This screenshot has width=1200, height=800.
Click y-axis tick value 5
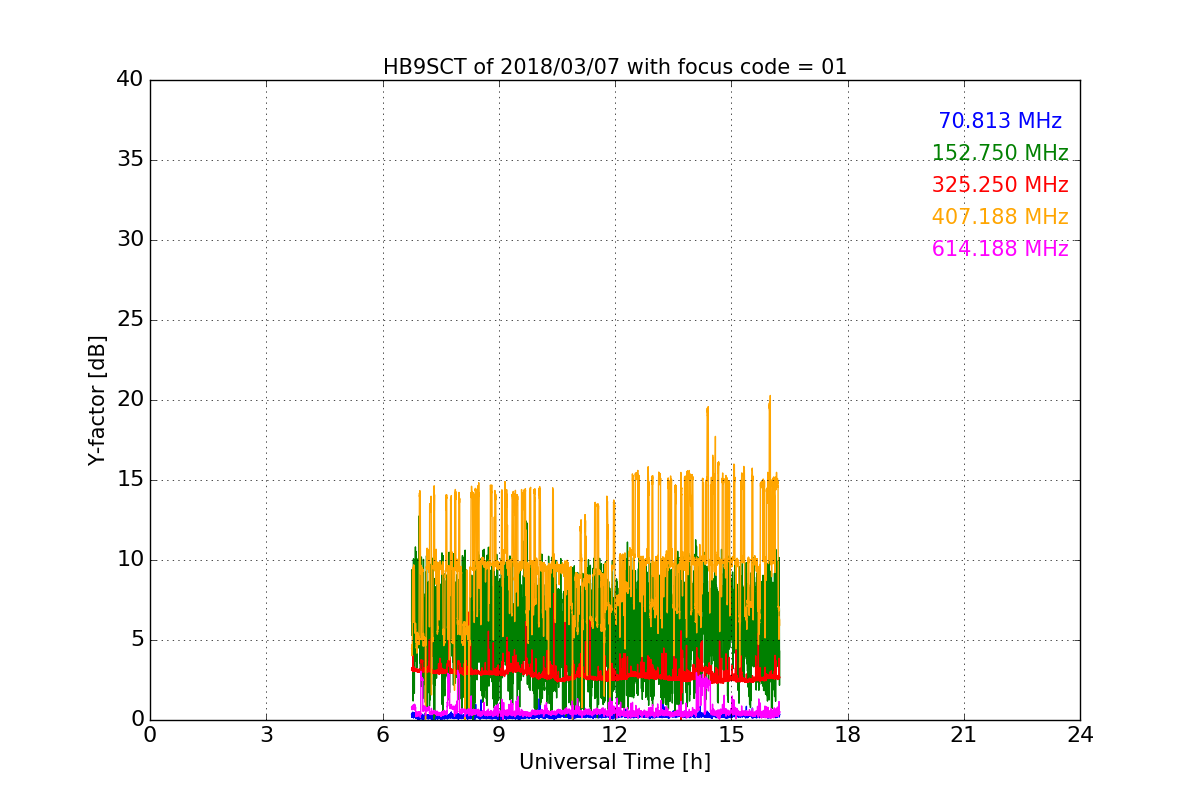136,640
